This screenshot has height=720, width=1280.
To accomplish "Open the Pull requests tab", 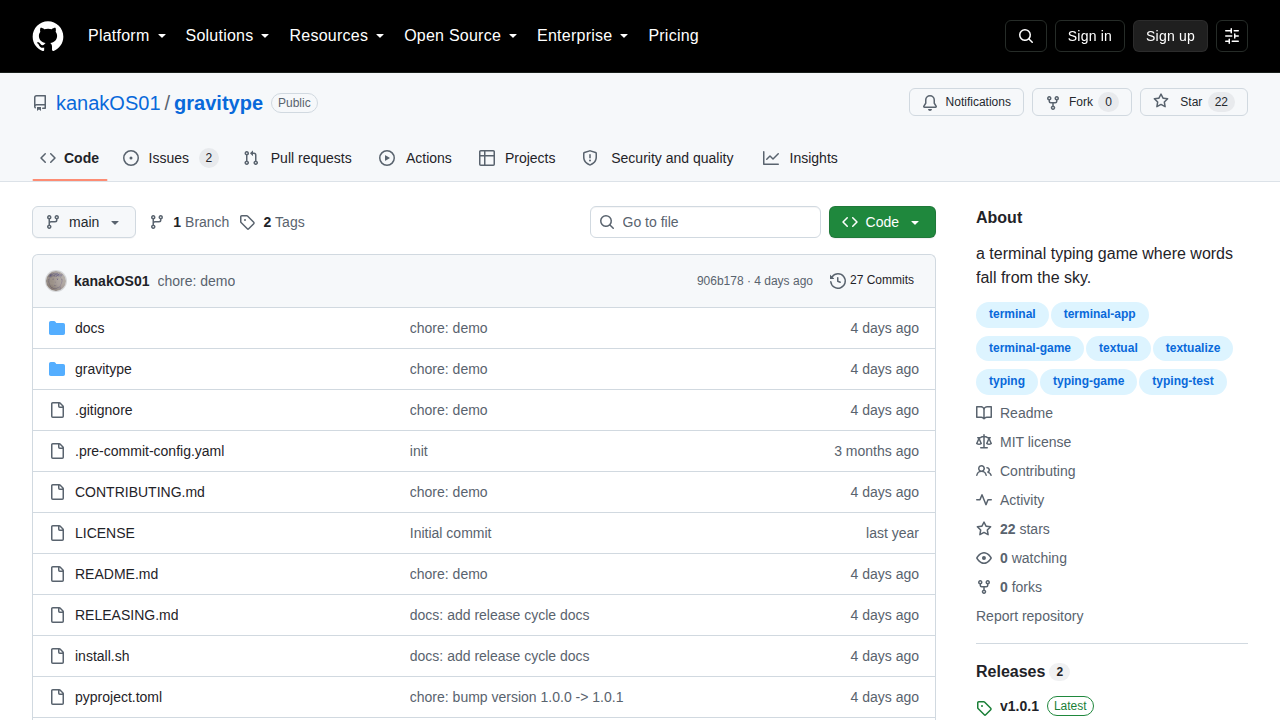I will point(298,158).
